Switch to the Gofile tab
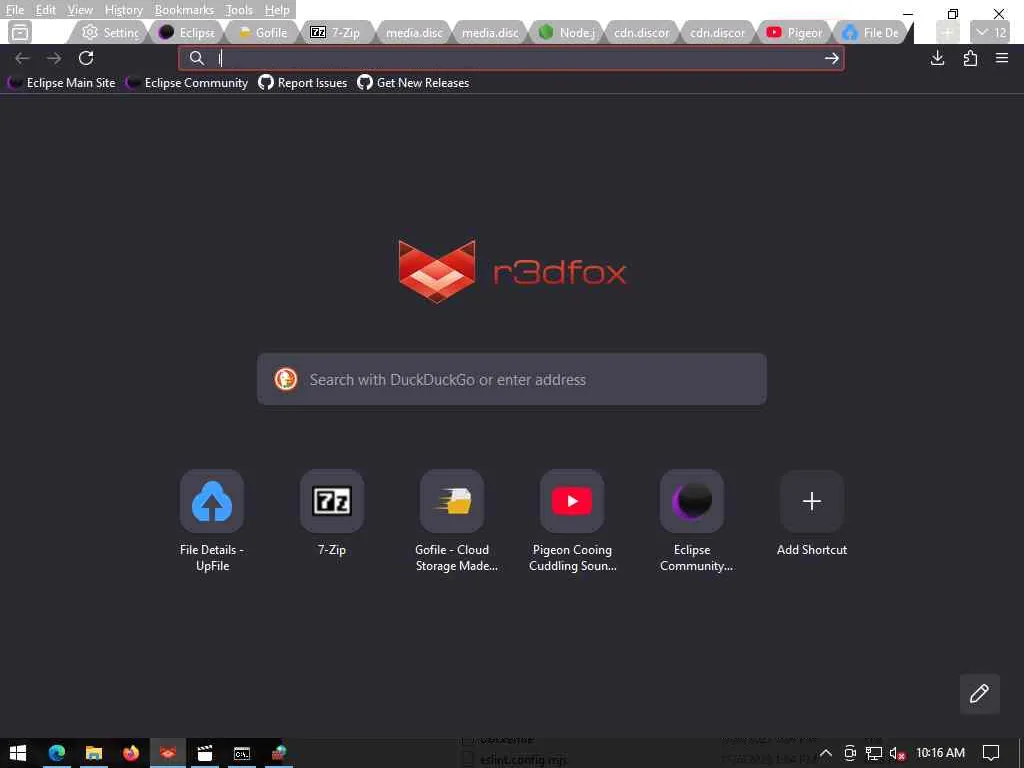The height and width of the screenshot is (768, 1024). [263, 32]
